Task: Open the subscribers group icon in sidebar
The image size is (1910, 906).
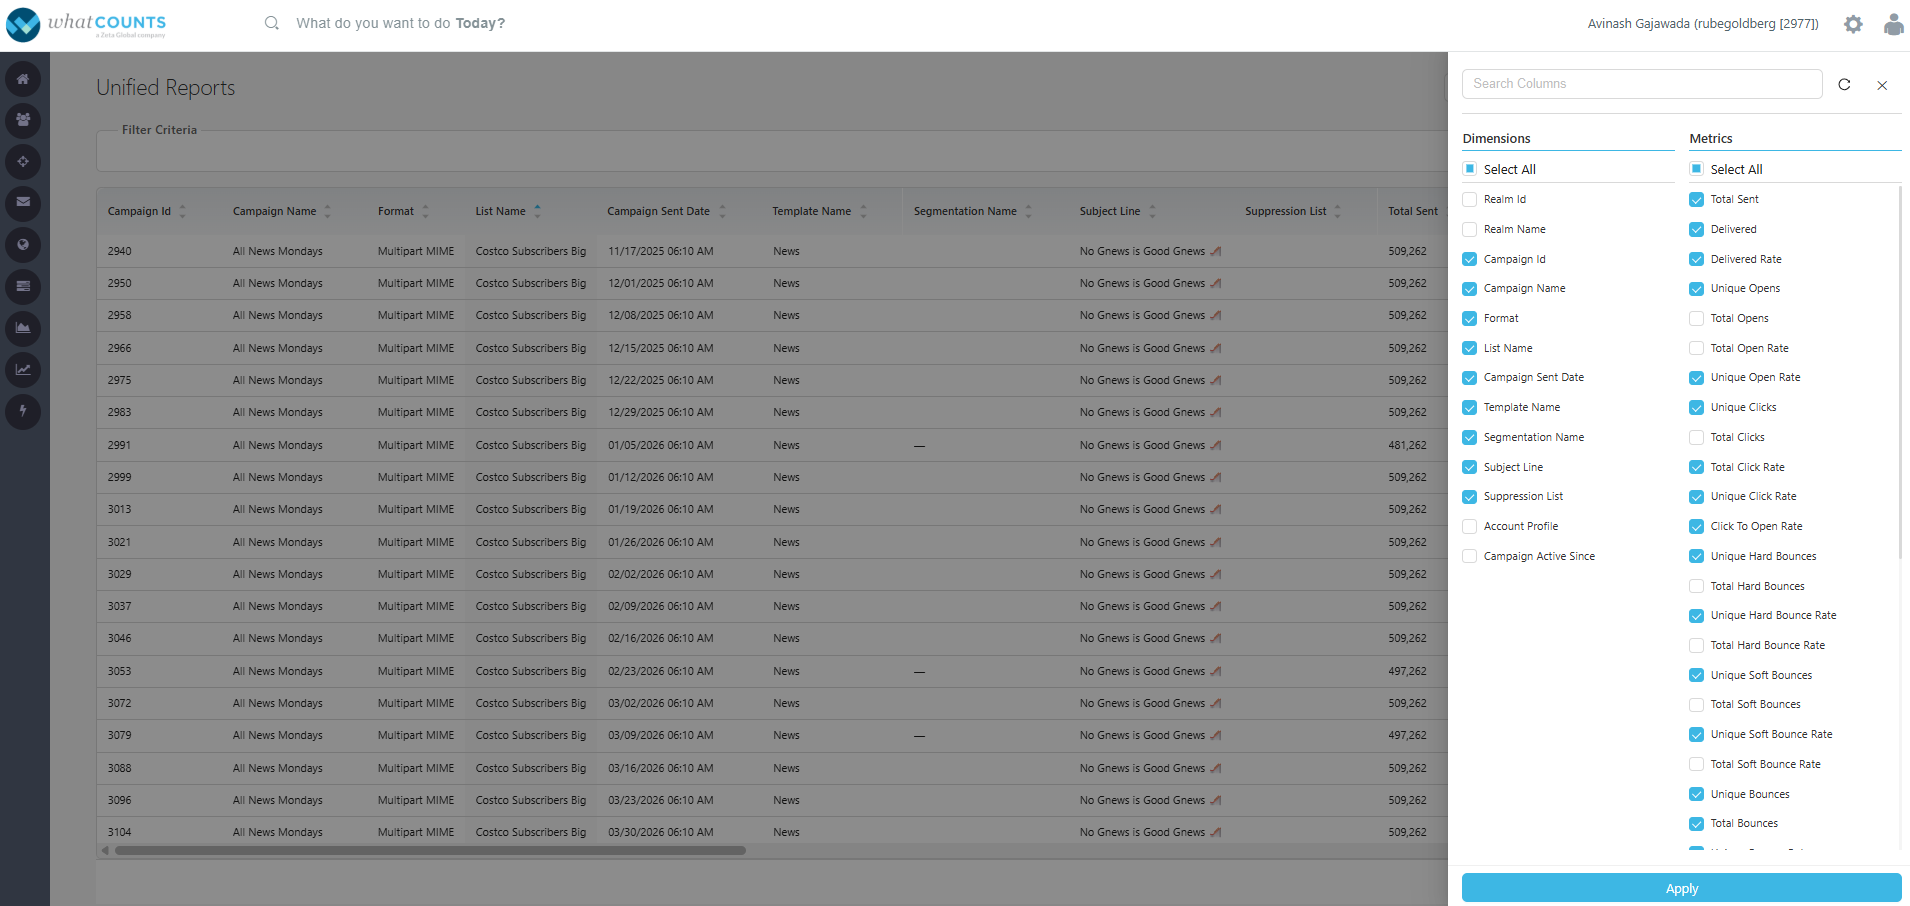Action: click(23, 120)
